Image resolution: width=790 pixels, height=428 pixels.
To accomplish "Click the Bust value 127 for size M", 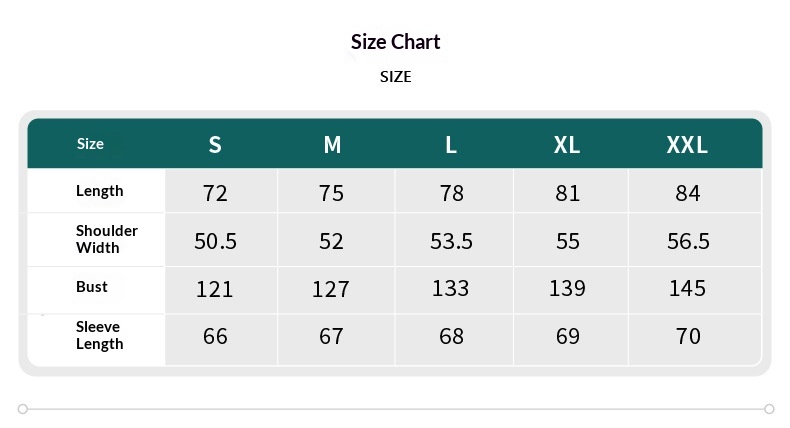I will (331, 289).
